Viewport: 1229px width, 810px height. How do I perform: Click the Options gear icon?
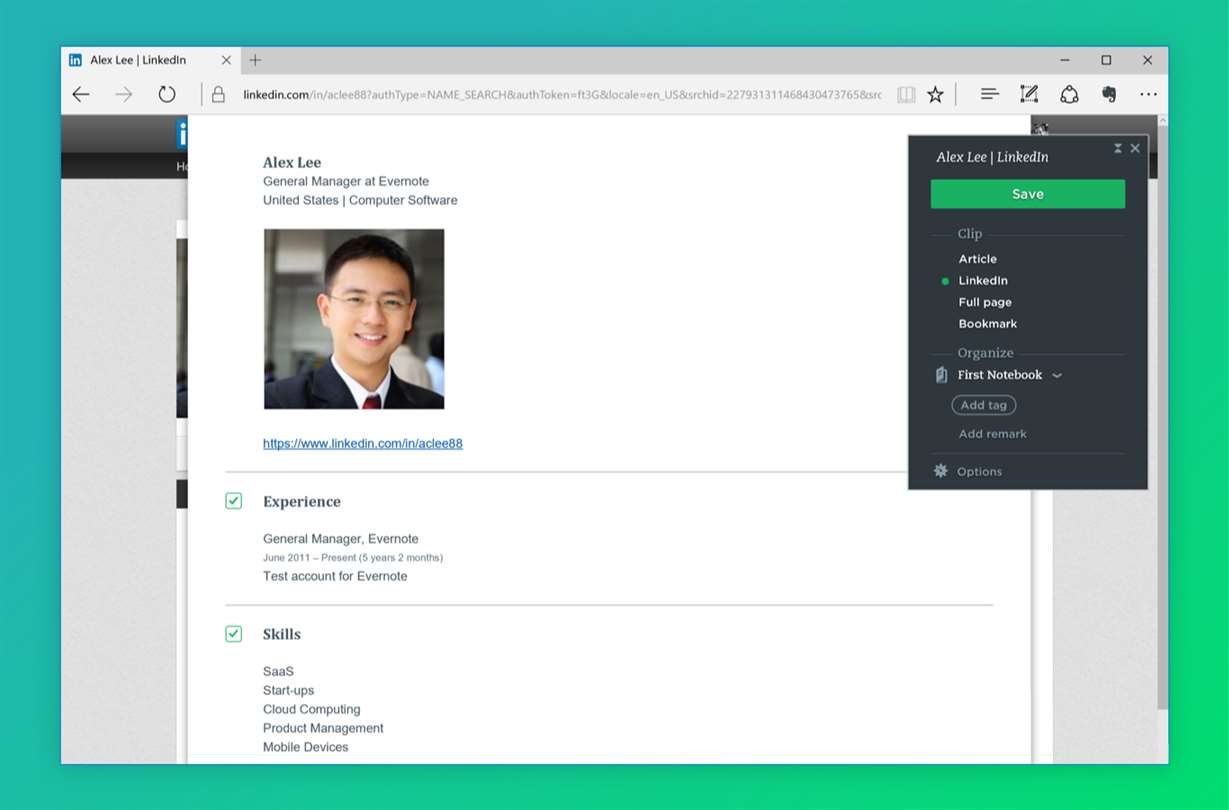point(940,471)
